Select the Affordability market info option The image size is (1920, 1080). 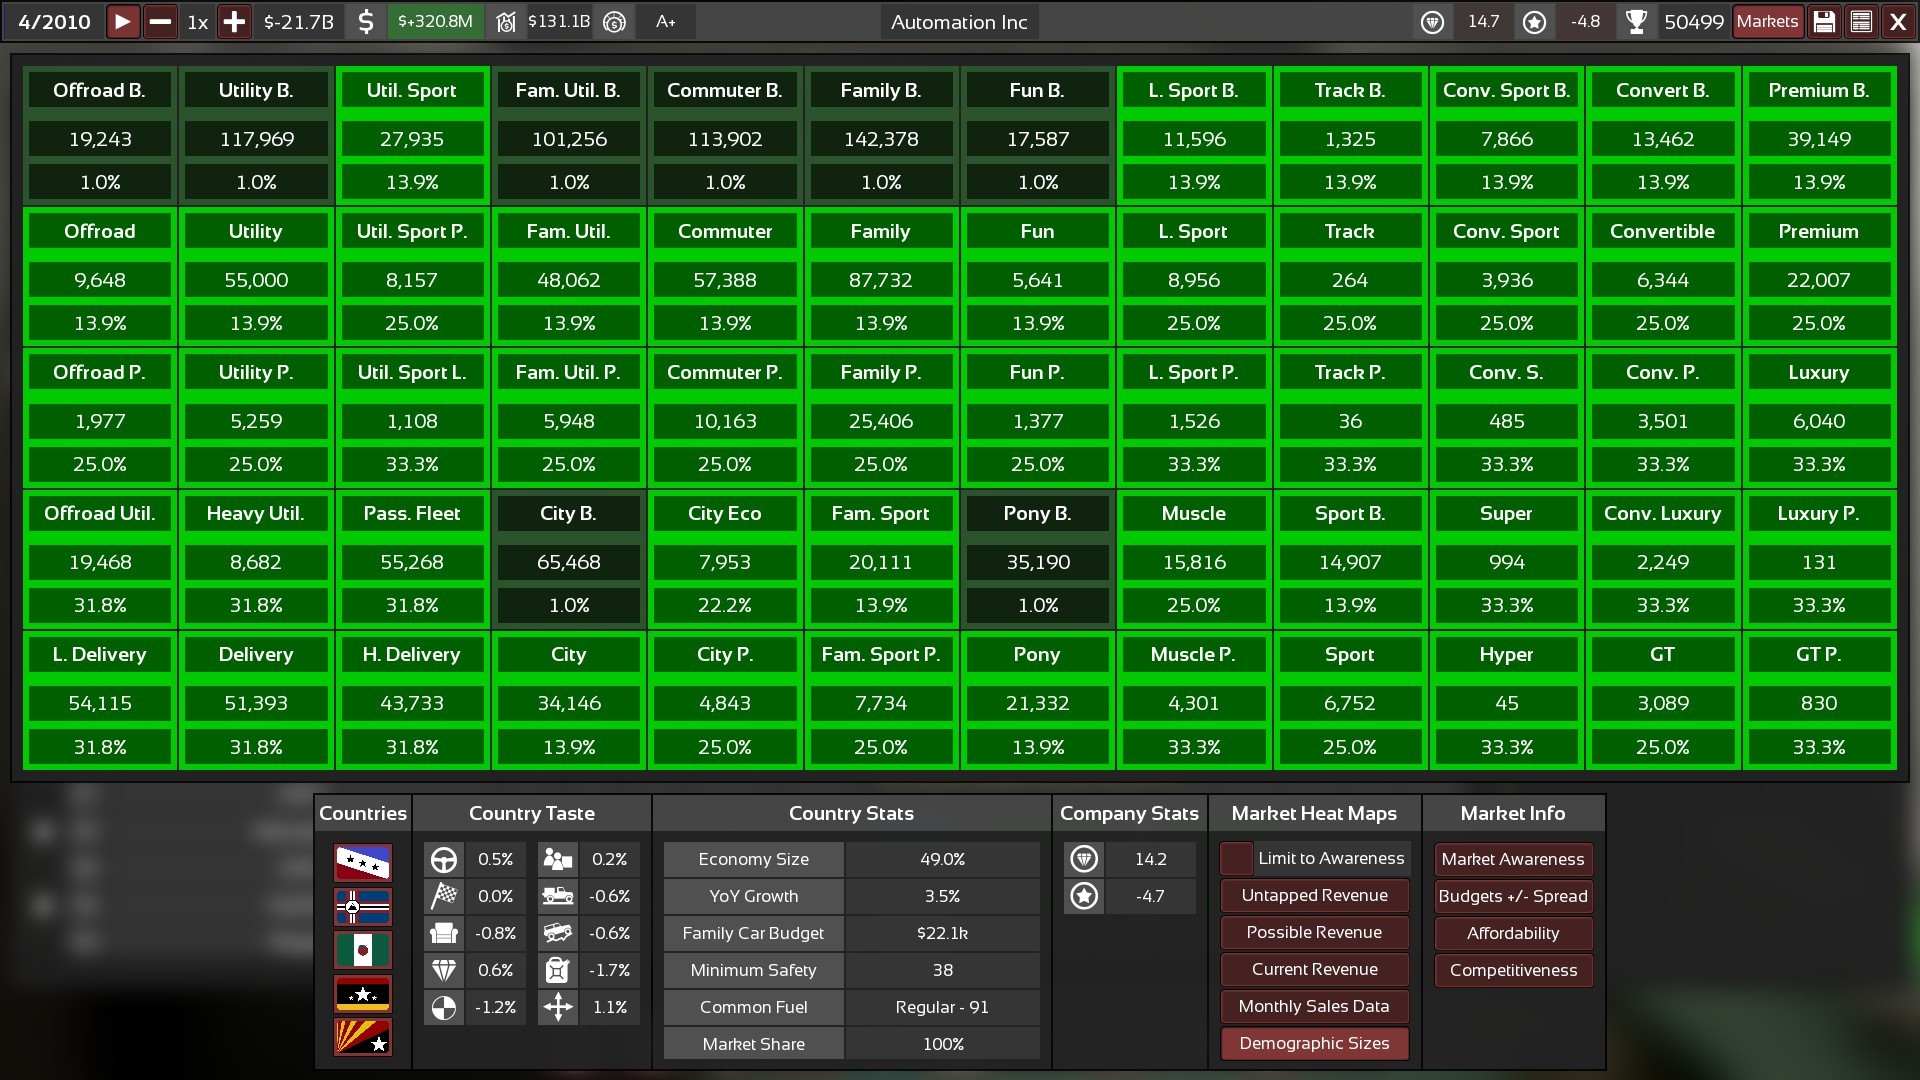1512,933
